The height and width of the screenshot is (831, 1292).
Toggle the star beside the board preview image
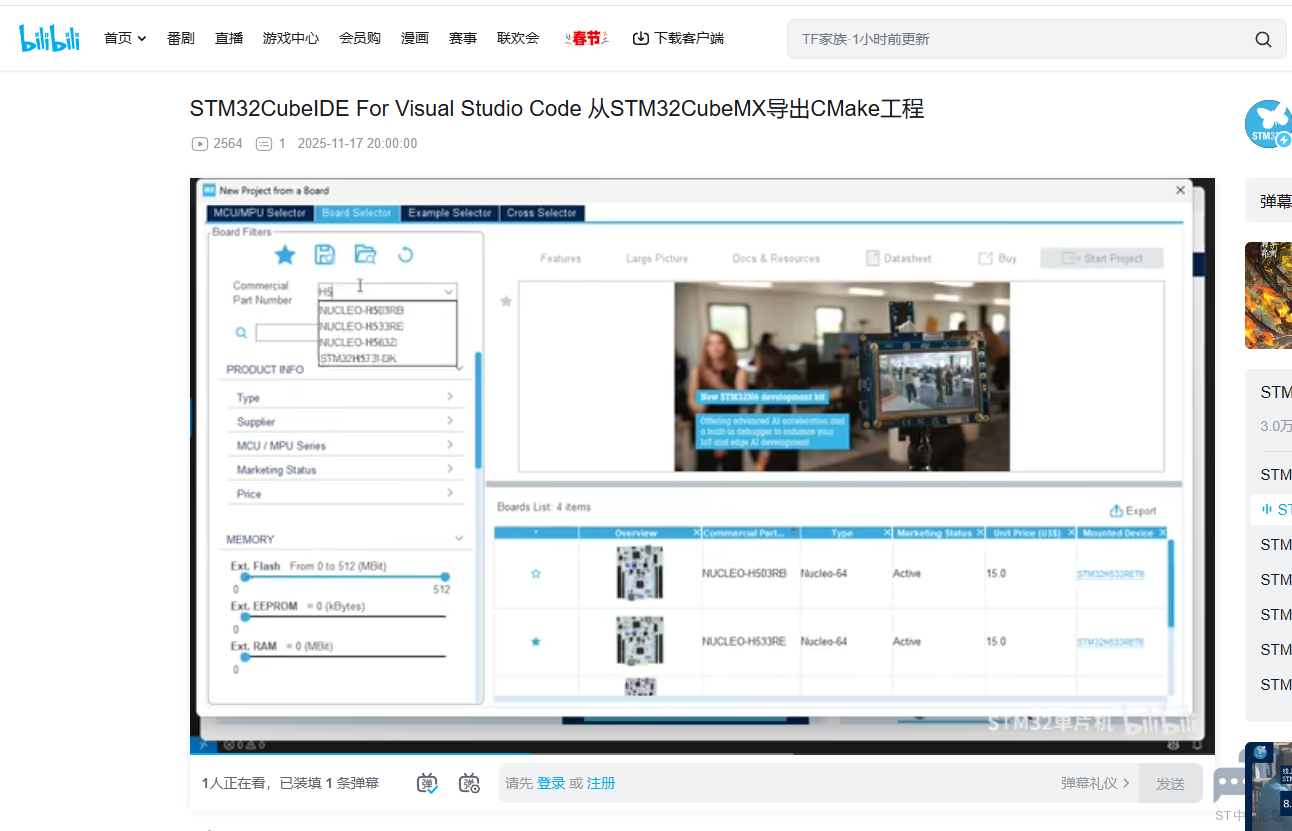click(x=506, y=301)
